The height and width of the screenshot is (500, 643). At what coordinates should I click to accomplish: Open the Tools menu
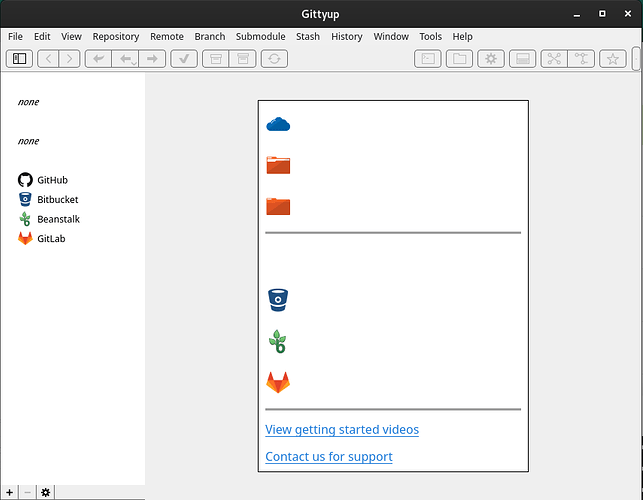pos(431,37)
